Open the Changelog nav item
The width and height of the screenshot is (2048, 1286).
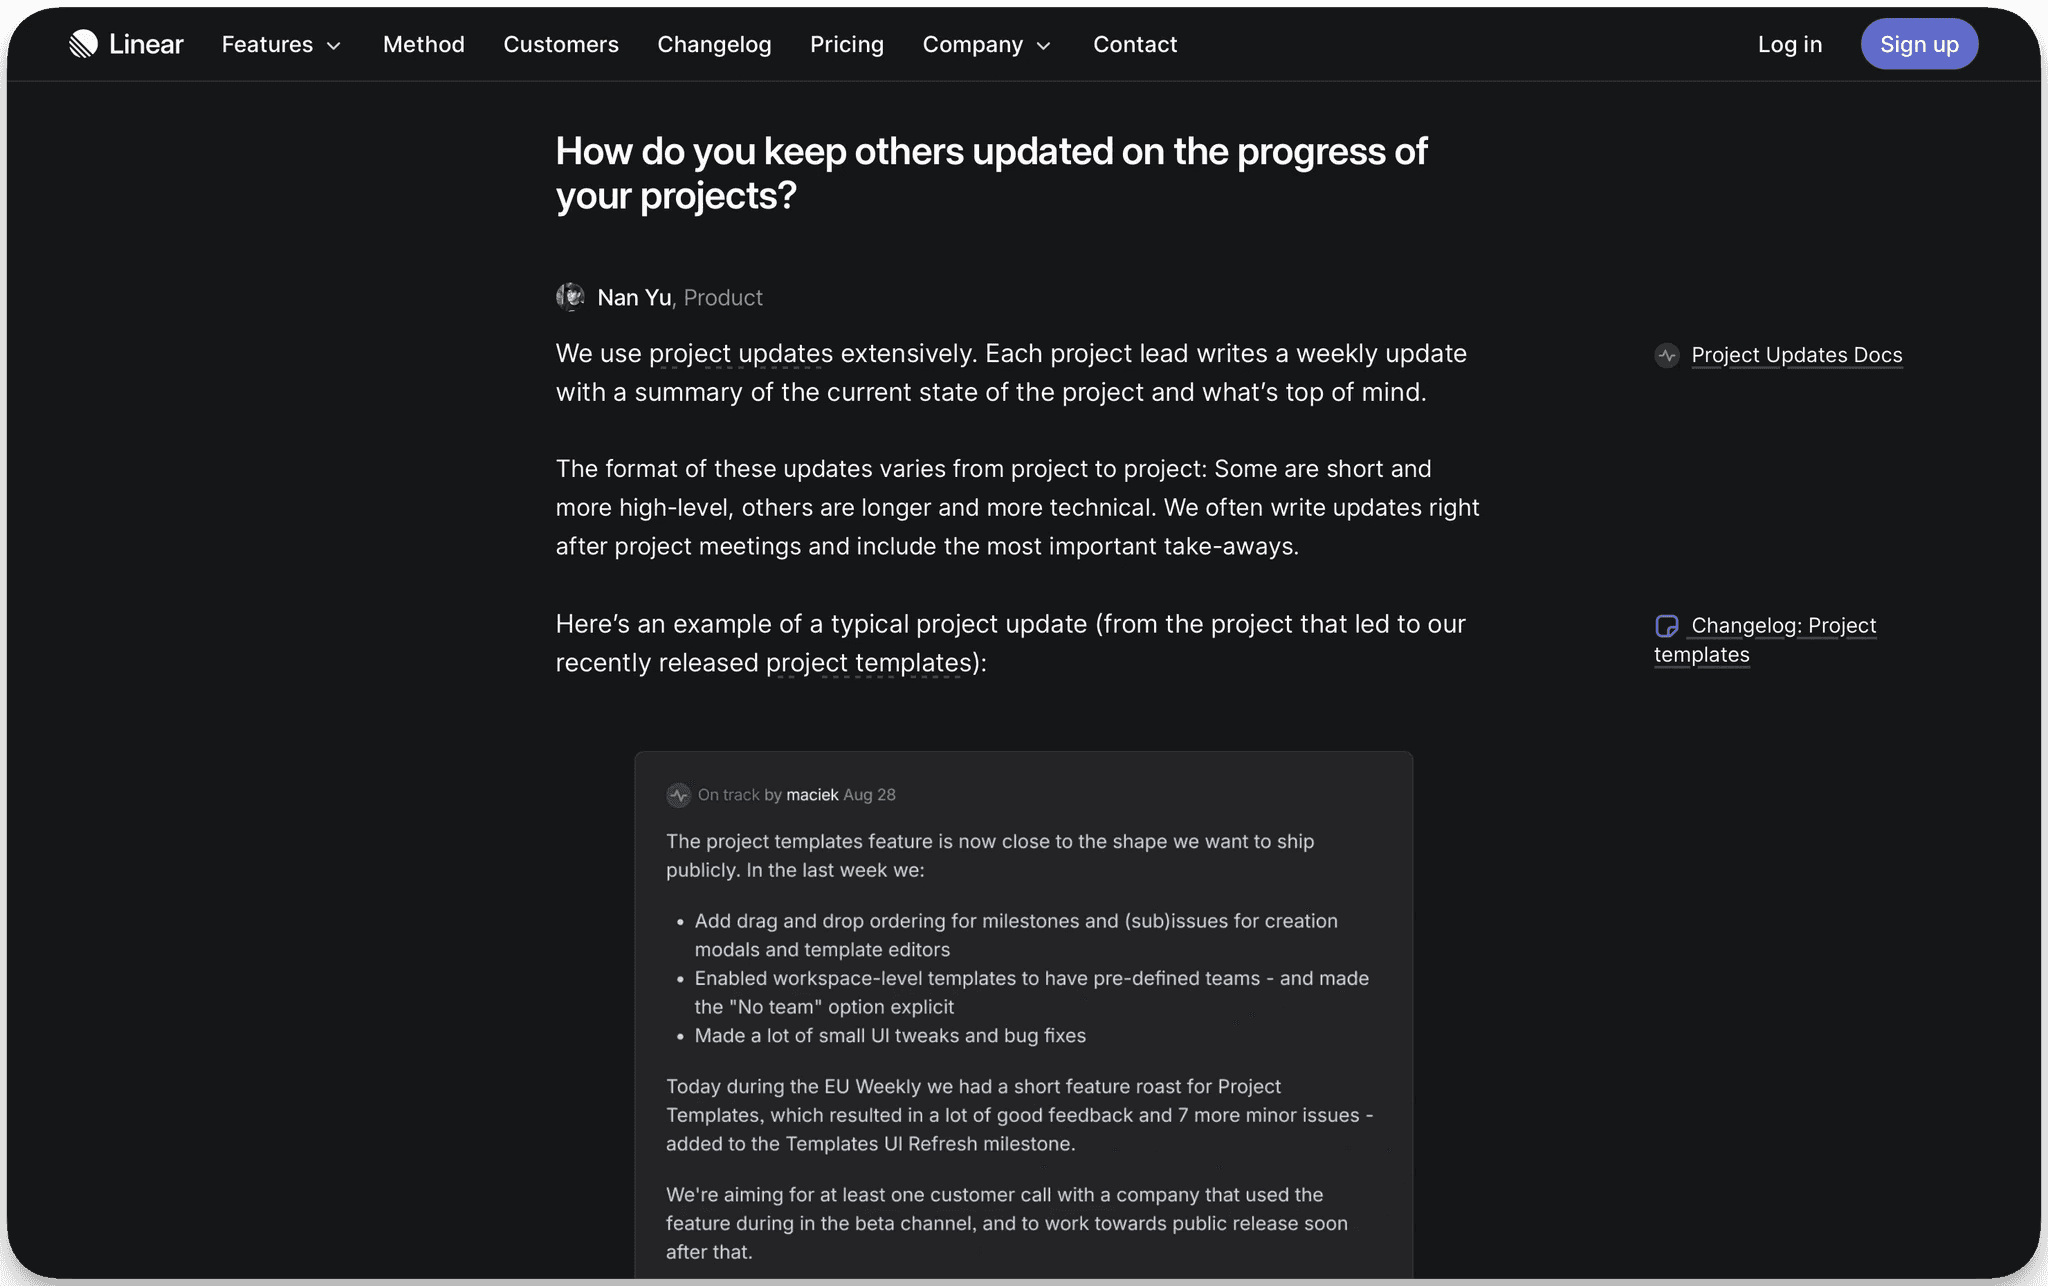pos(714,44)
